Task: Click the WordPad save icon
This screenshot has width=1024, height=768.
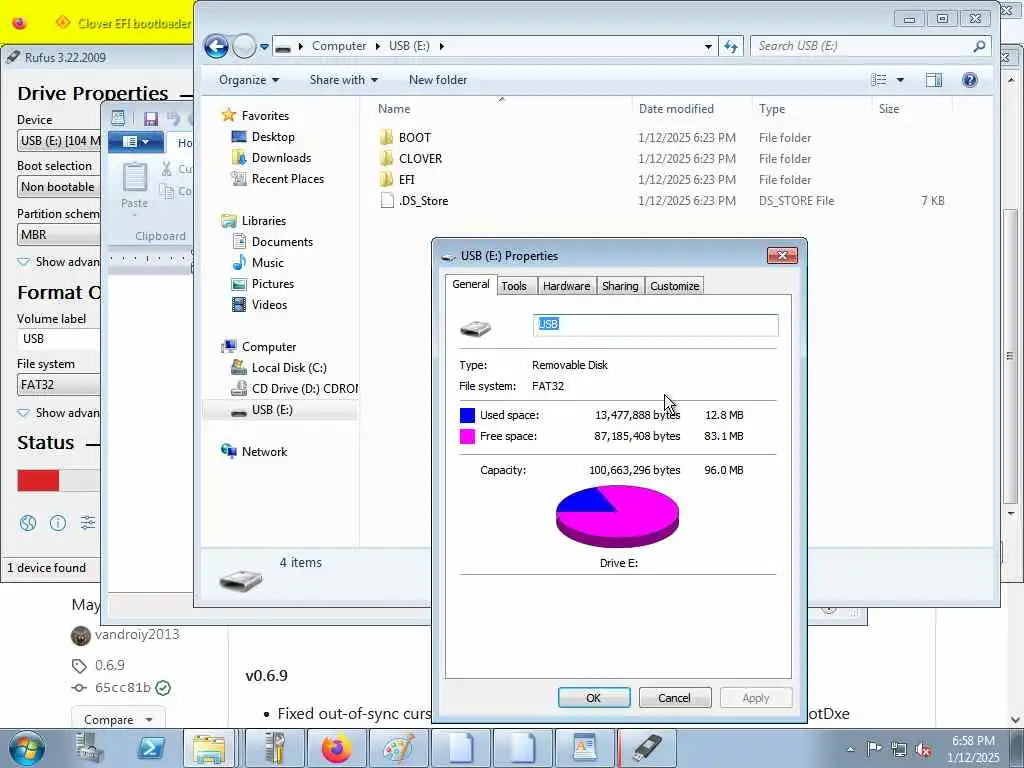Action: [x=151, y=119]
